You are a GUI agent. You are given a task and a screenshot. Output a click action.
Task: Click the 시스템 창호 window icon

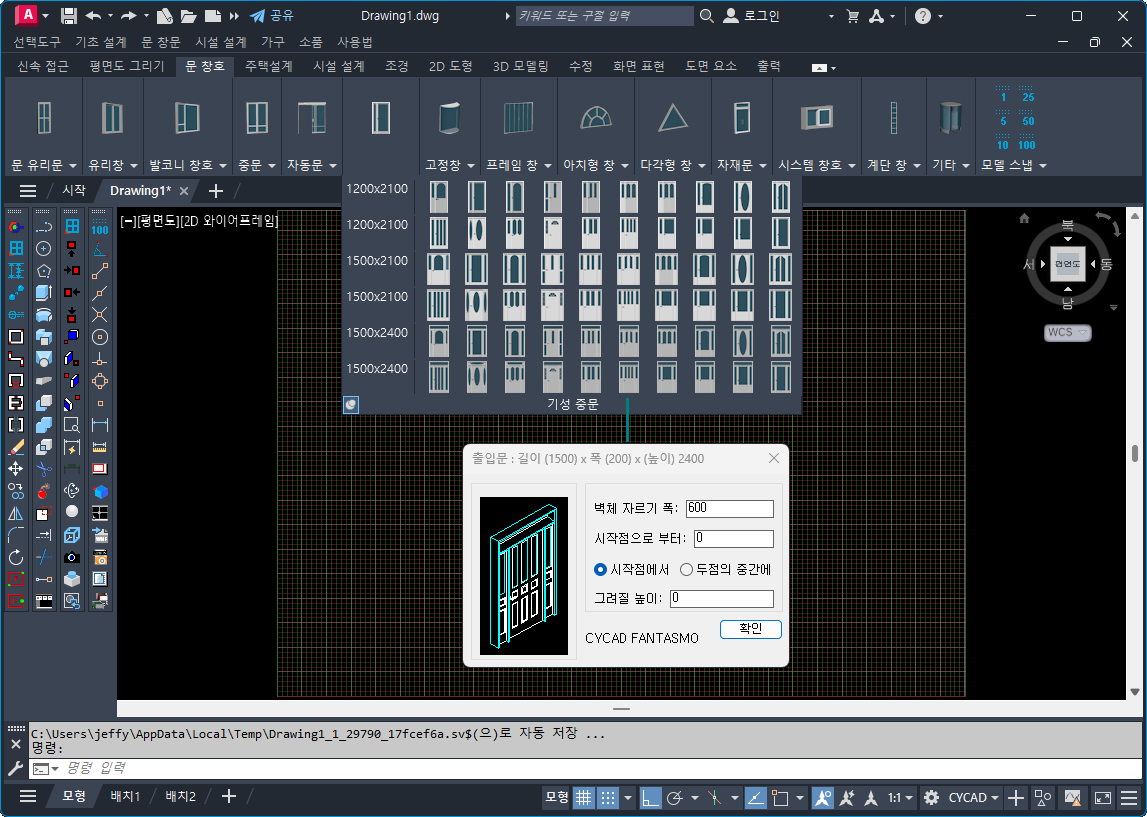(x=816, y=117)
